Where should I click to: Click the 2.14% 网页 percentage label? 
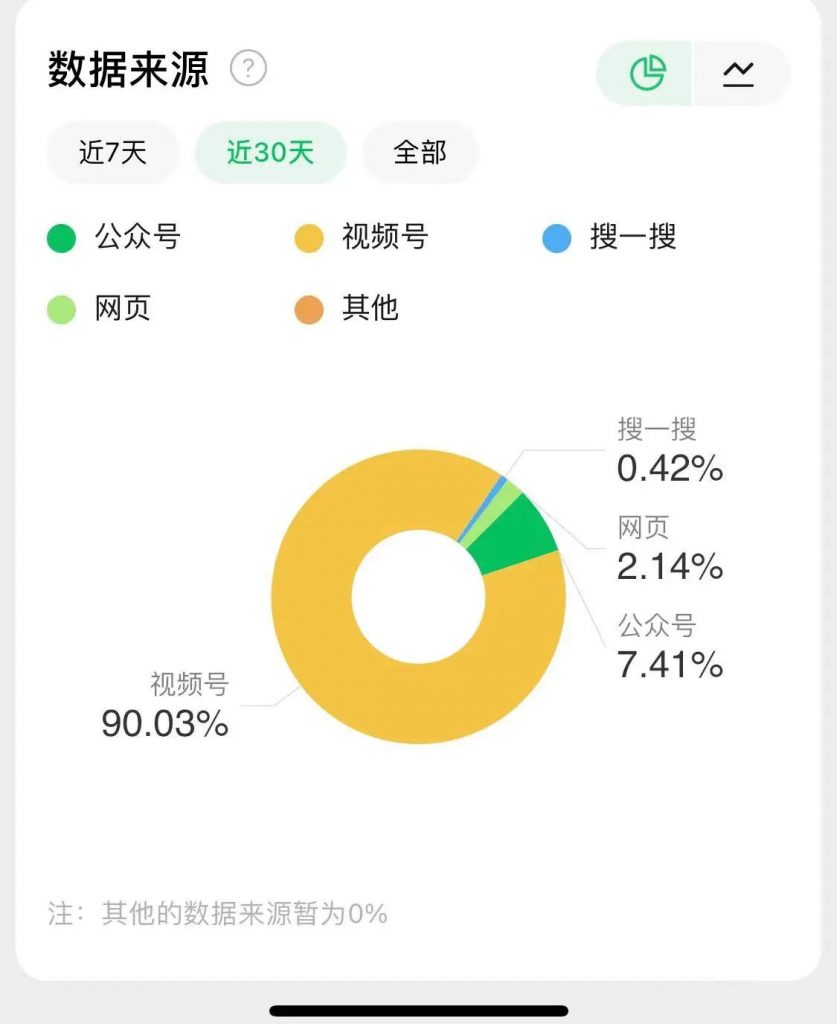coord(670,566)
